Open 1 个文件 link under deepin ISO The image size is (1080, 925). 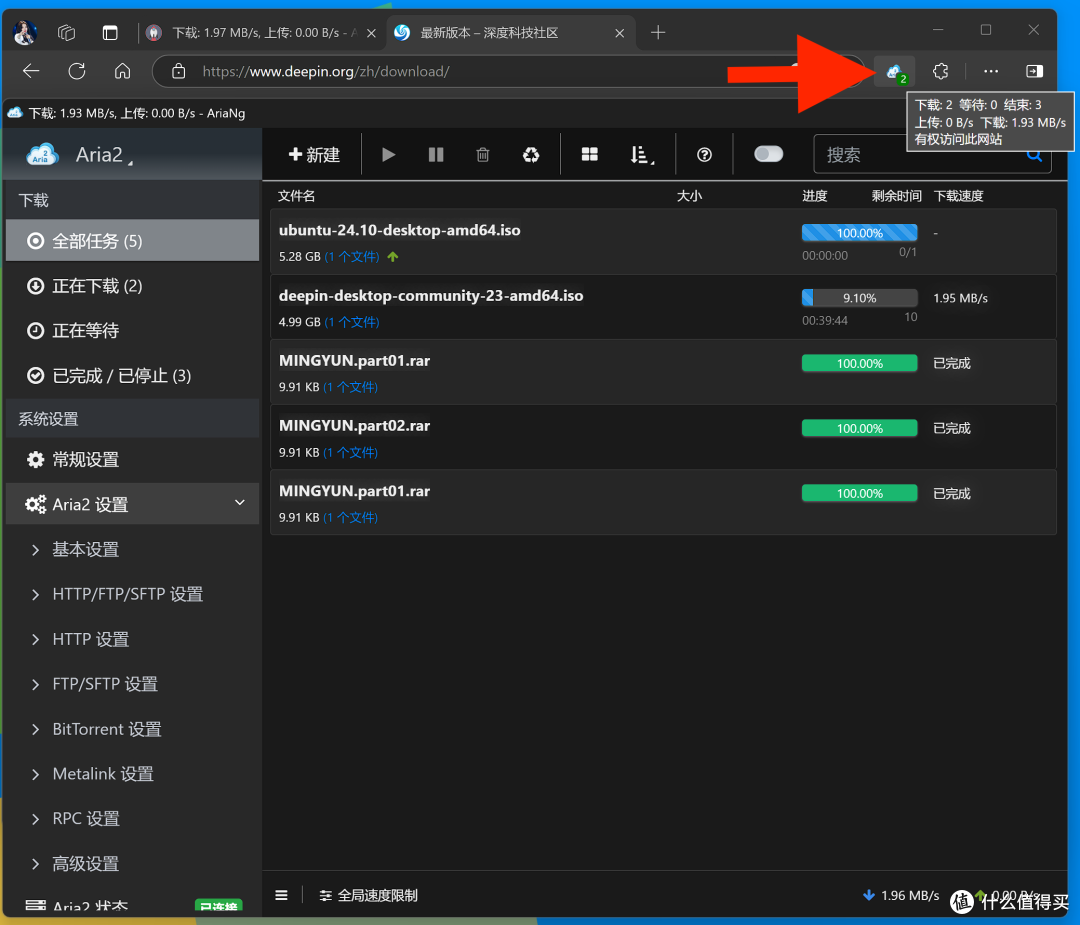tap(351, 321)
